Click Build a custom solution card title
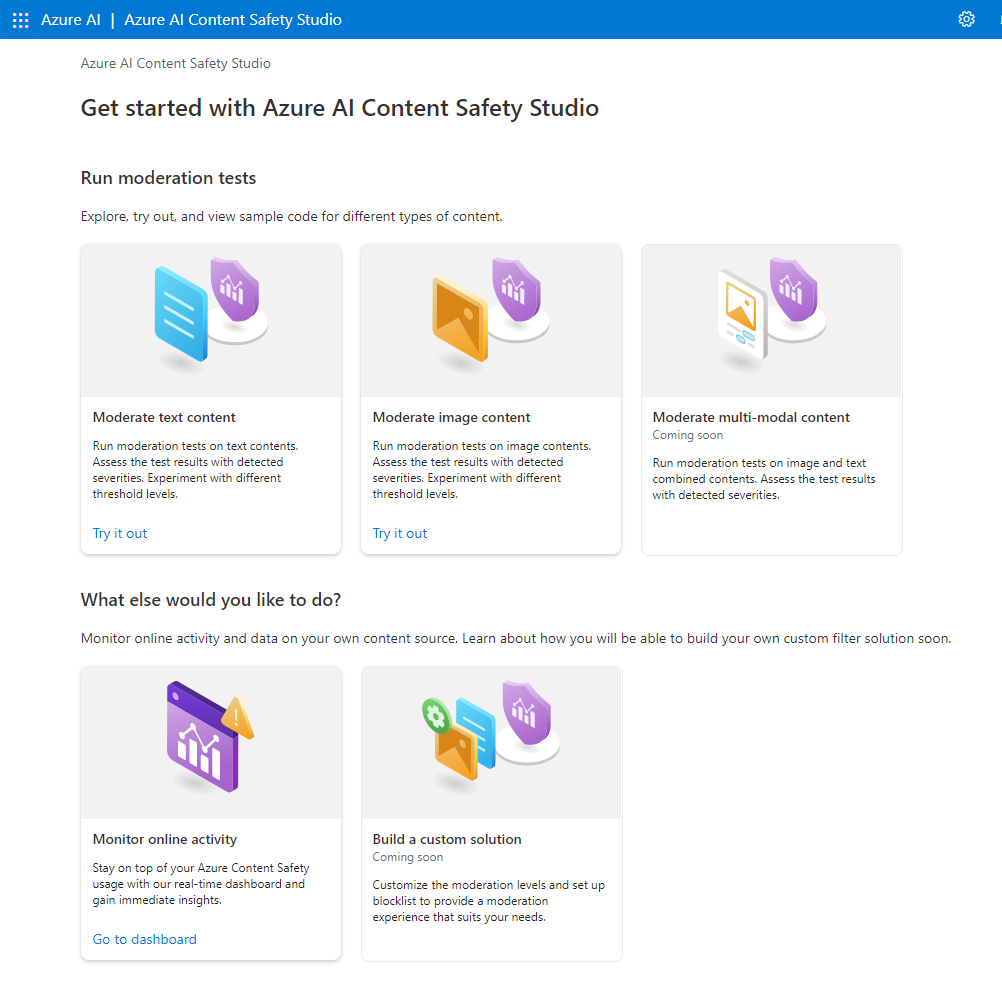Viewport: 1002px width, 993px height. [x=447, y=839]
